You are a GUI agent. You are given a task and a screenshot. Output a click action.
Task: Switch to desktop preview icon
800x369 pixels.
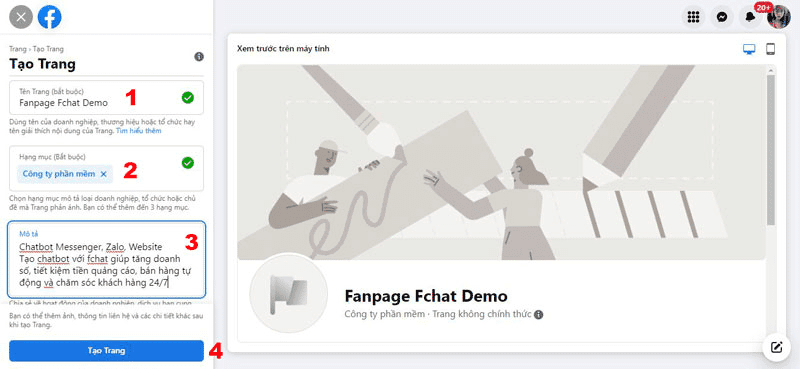[x=749, y=50]
